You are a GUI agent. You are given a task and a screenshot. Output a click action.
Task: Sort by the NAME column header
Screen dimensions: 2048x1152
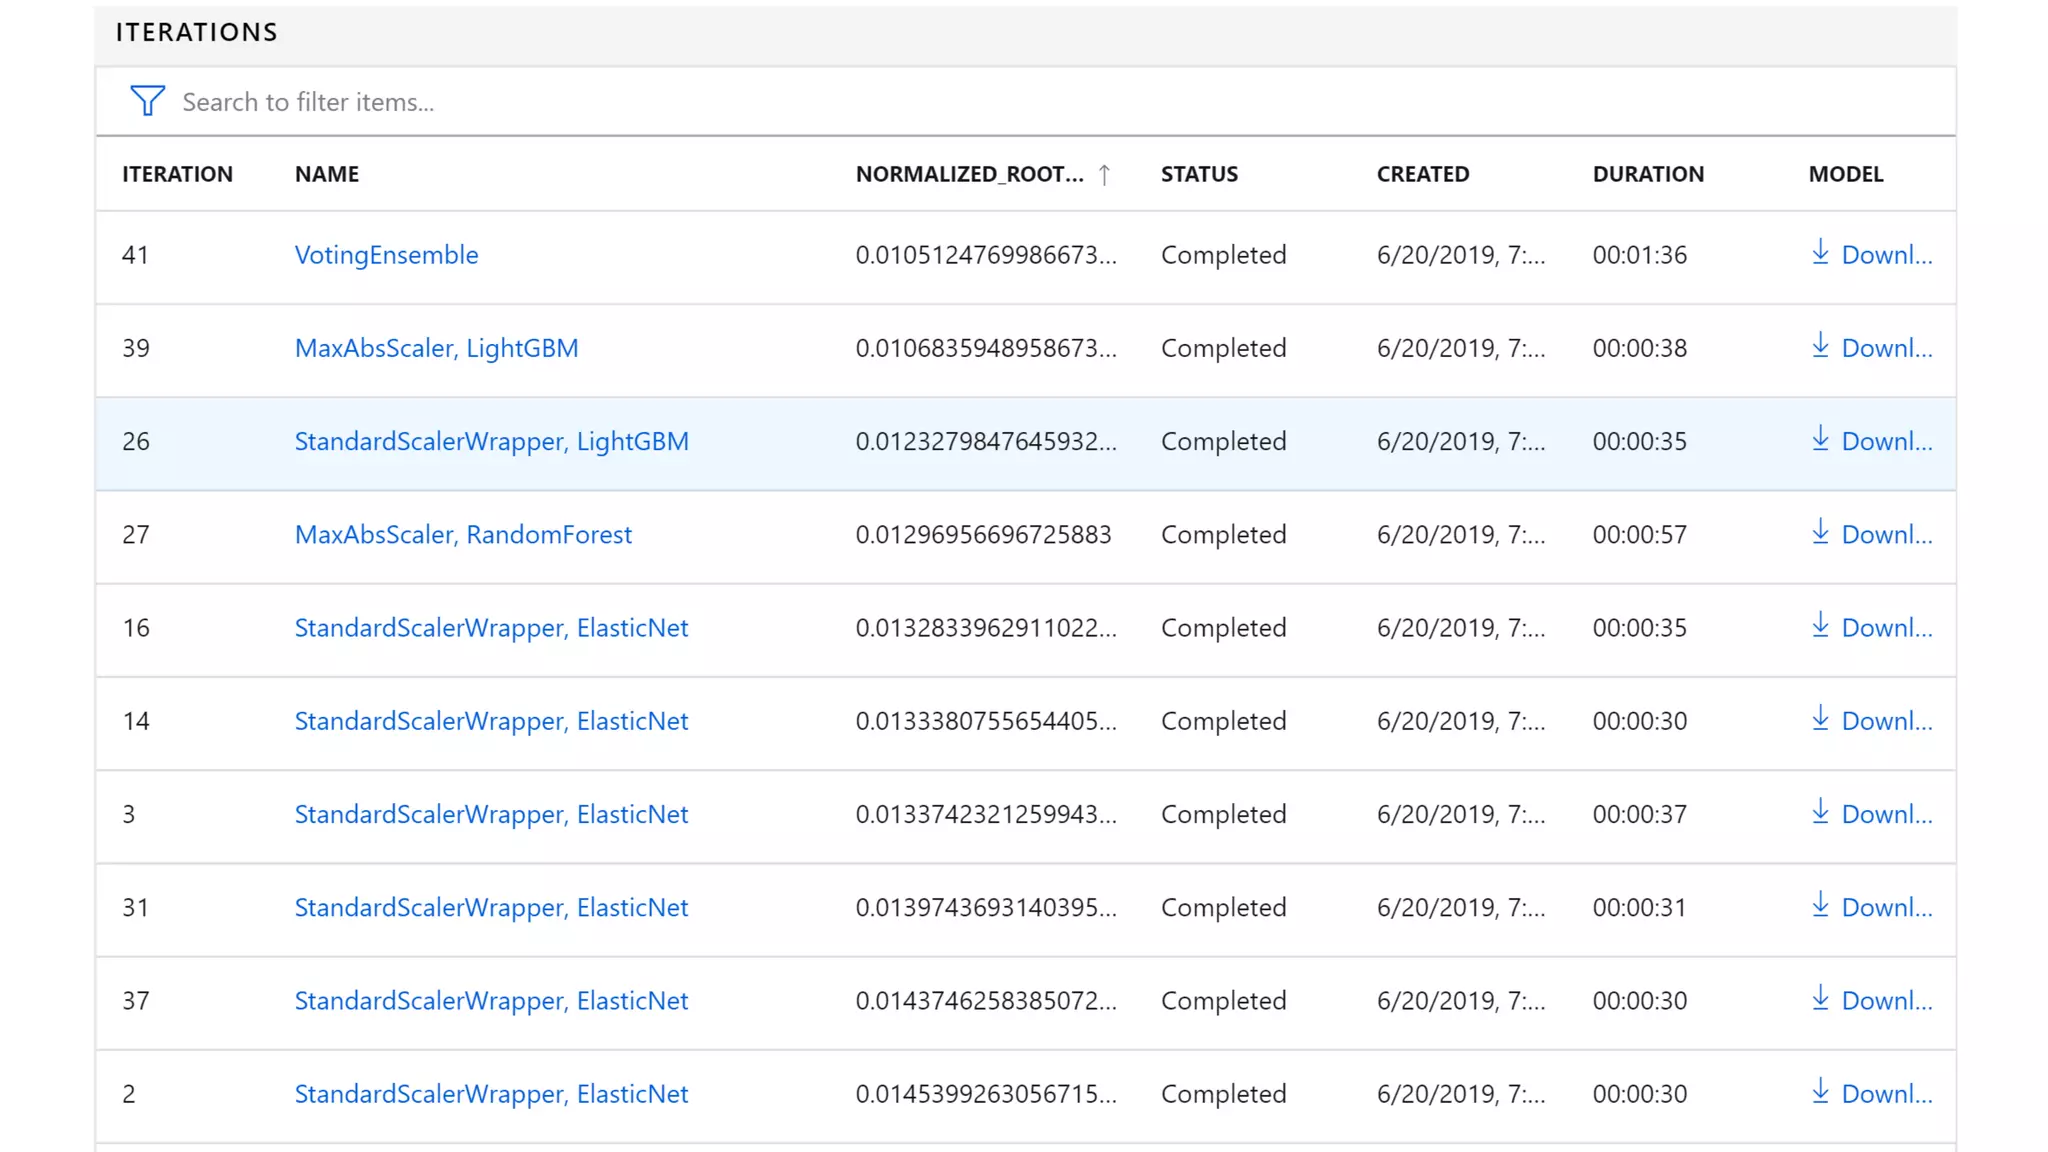pyautogui.click(x=326, y=174)
